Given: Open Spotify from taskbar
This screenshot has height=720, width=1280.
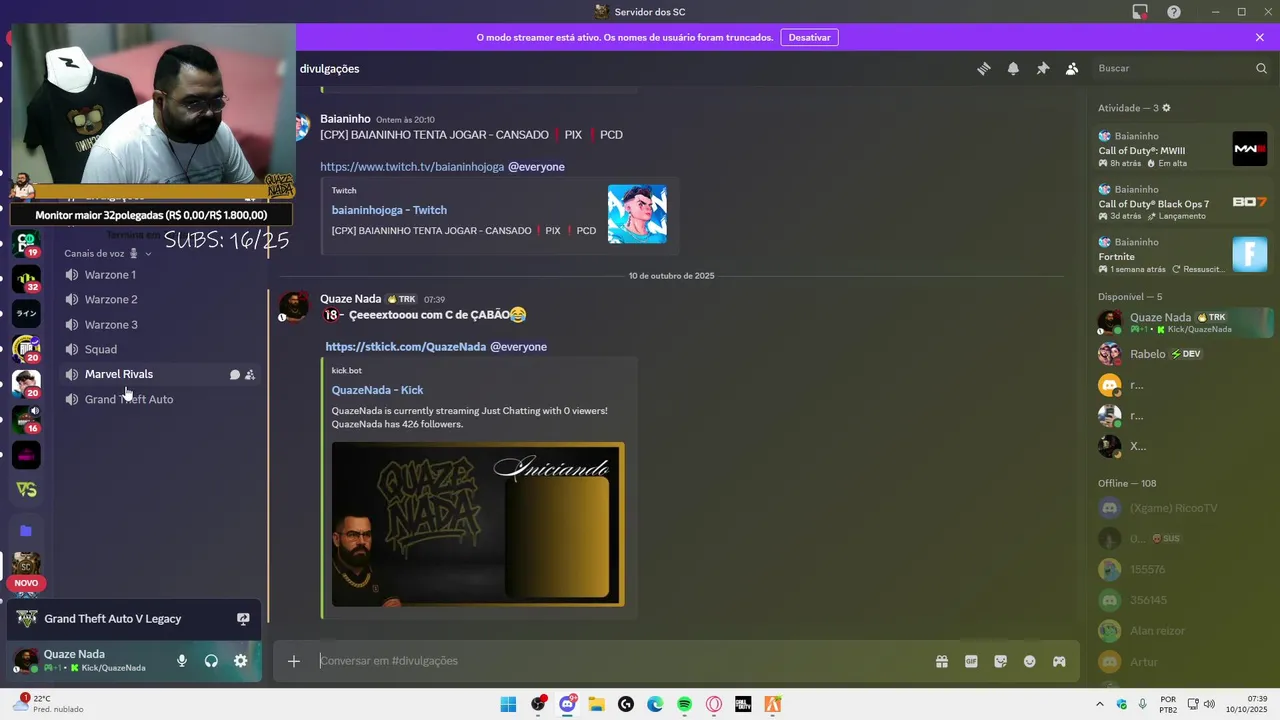Looking at the screenshot, I should click(x=684, y=704).
